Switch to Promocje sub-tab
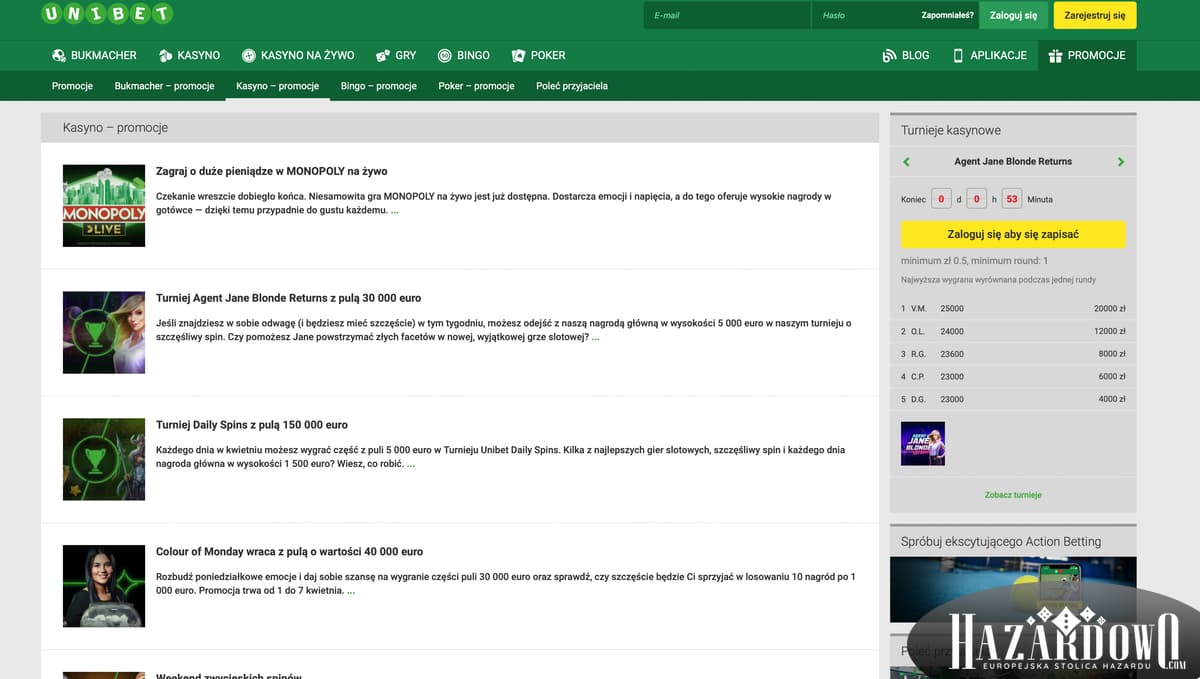 [72, 86]
